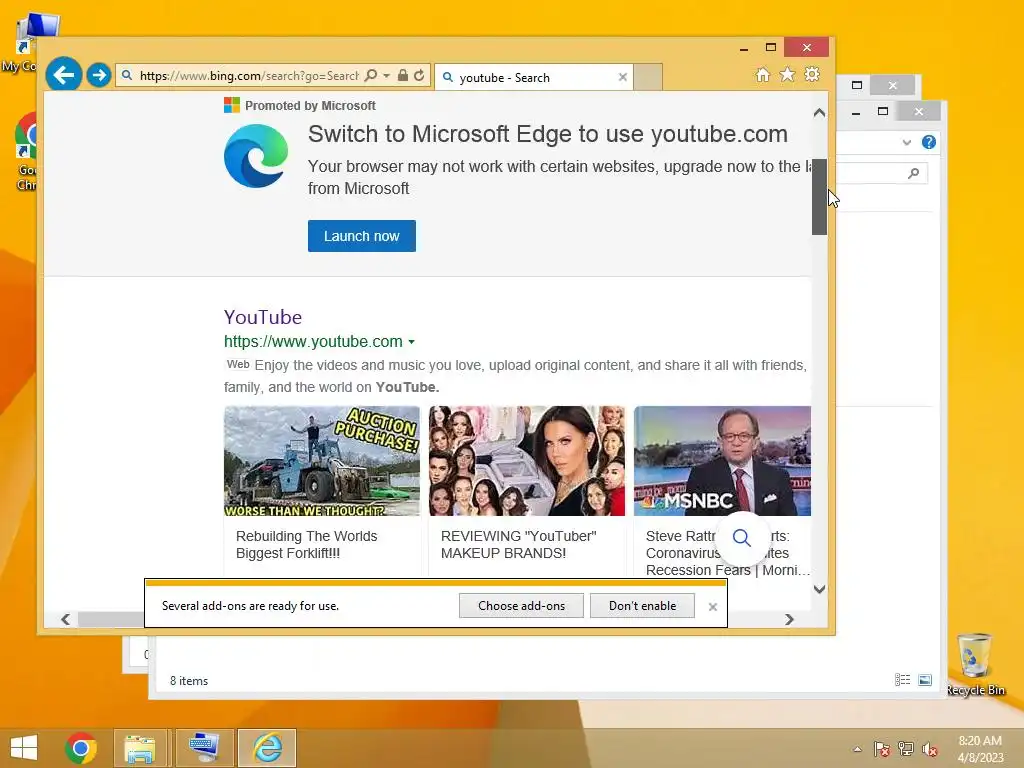Expand the ribbon chevron in File Explorer
This screenshot has height=768, width=1024.
click(906, 142)
